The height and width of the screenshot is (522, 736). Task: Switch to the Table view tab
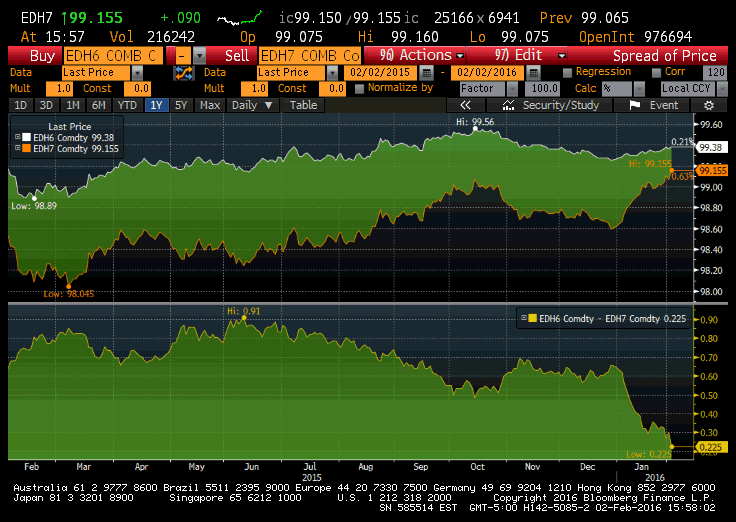click(303, 105)
